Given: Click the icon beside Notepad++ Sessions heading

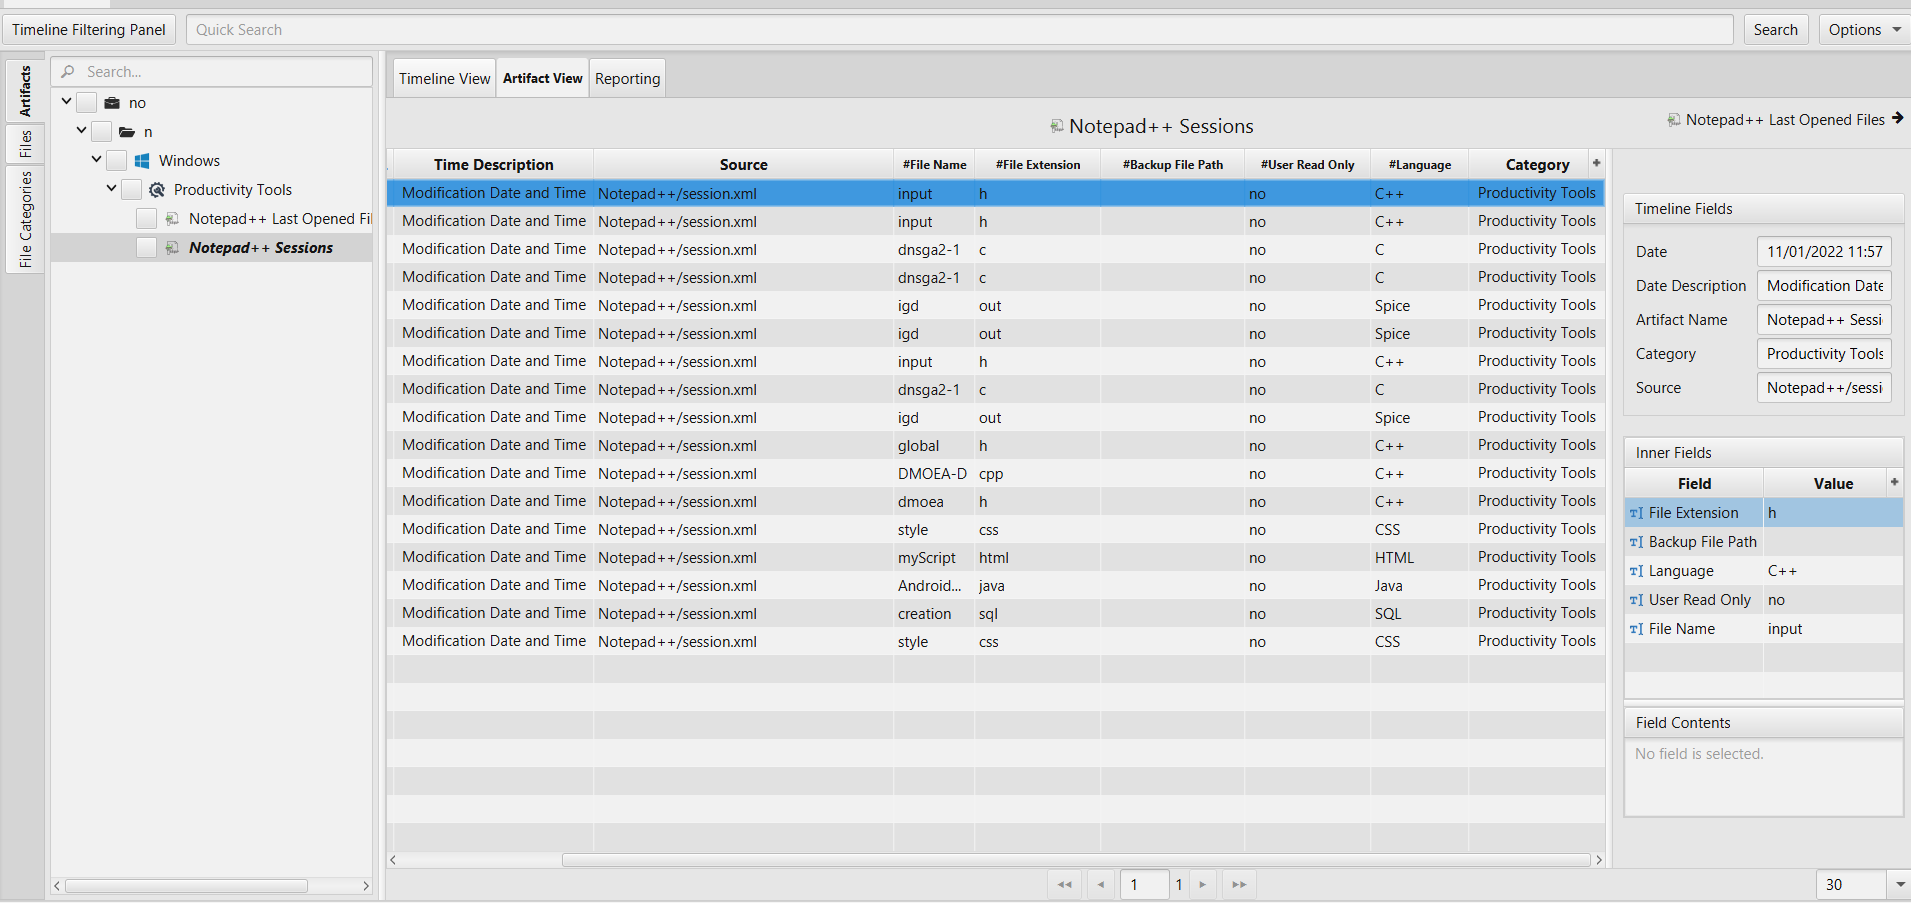Looking at the screenshot, I should [x=1057, y=126].
